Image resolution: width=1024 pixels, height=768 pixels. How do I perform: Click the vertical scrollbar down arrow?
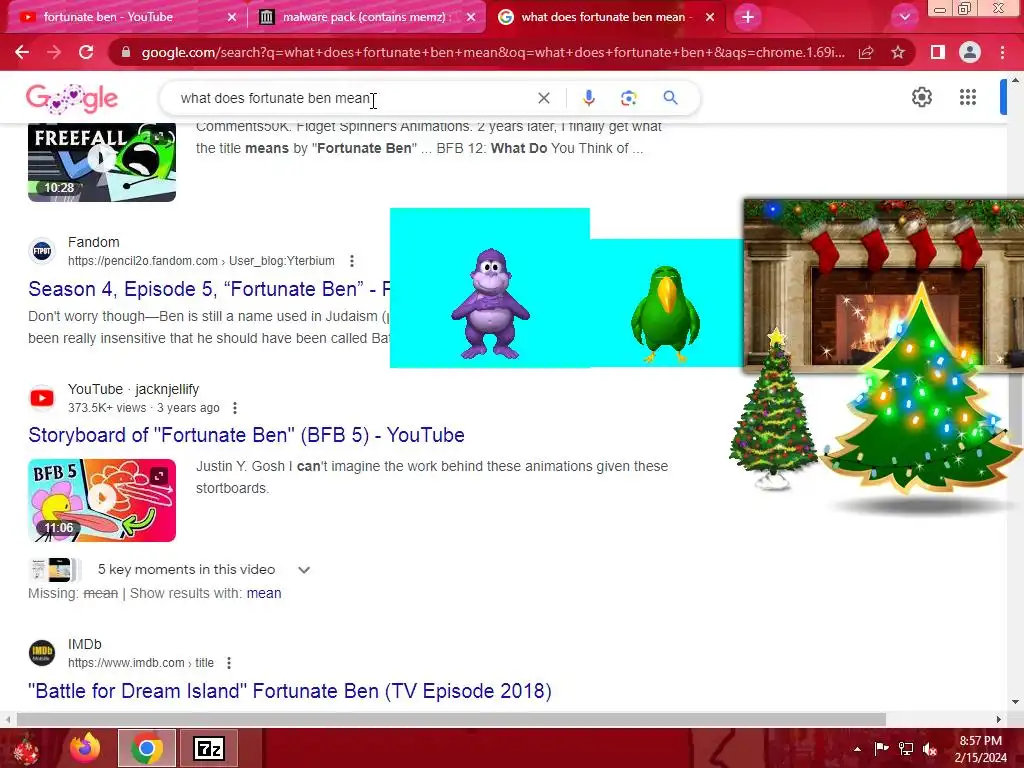click(1016, 702)
